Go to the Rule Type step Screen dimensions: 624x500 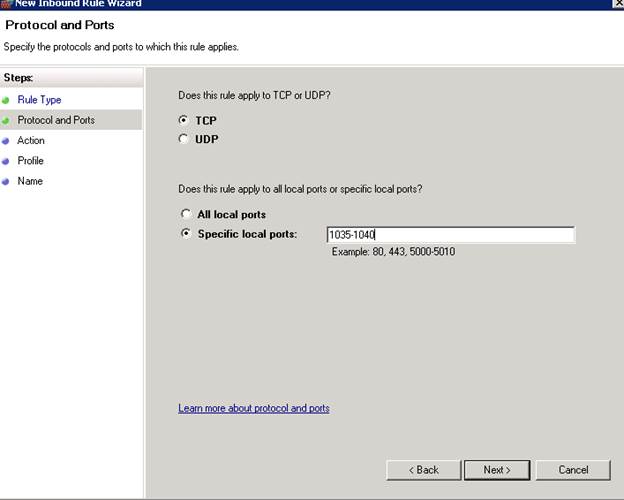[x=39, y=100]
